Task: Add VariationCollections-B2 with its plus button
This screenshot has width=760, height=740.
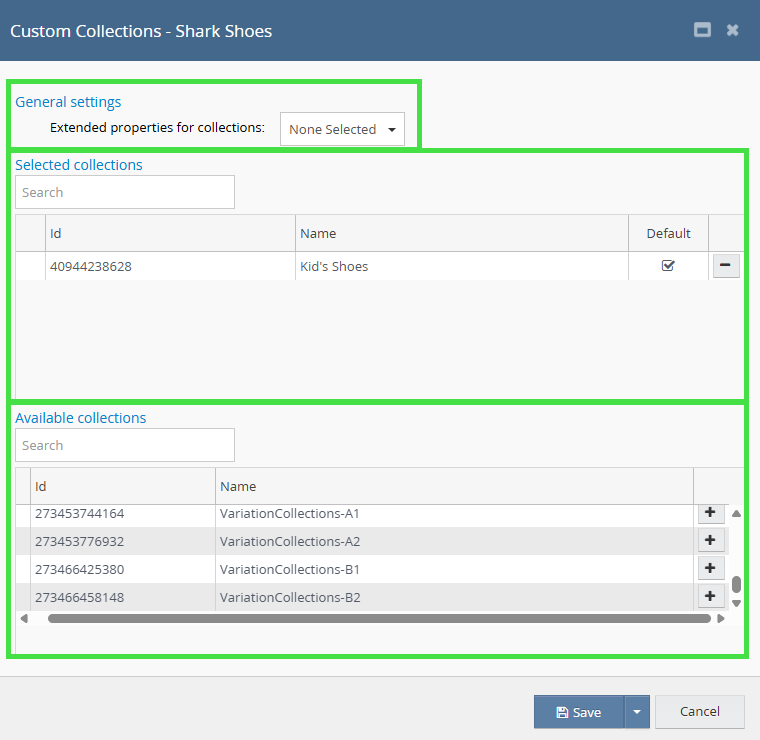Action: click(x=711, y=596)
